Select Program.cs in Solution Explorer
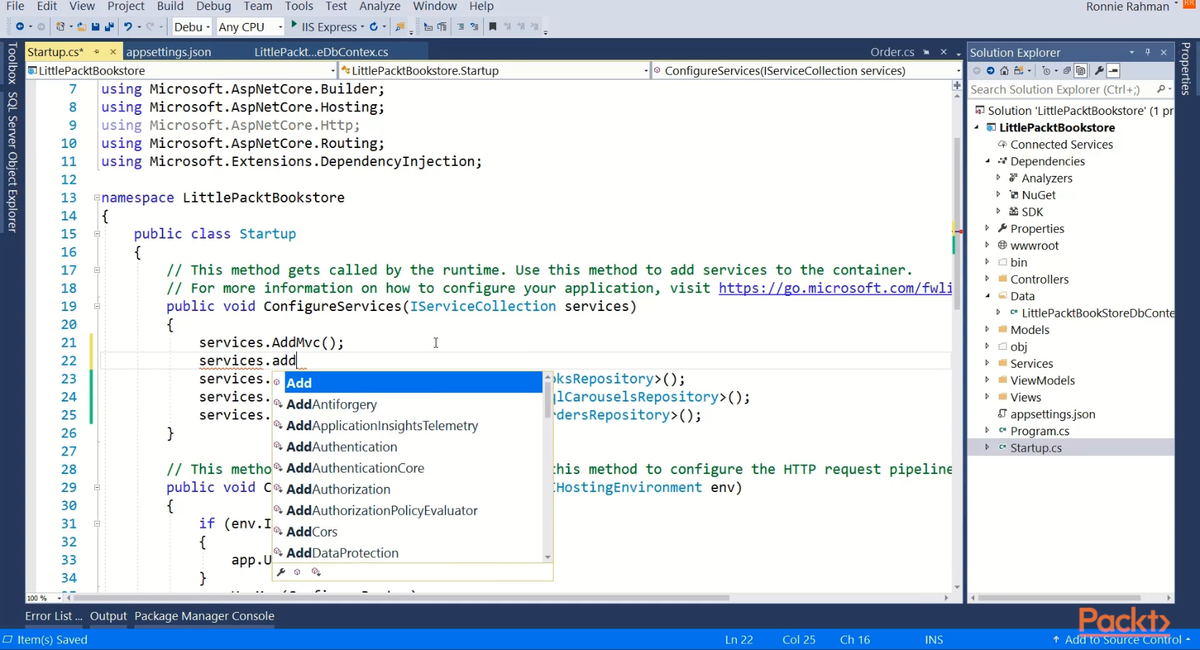1200x650 pixels. (1039, 431)
